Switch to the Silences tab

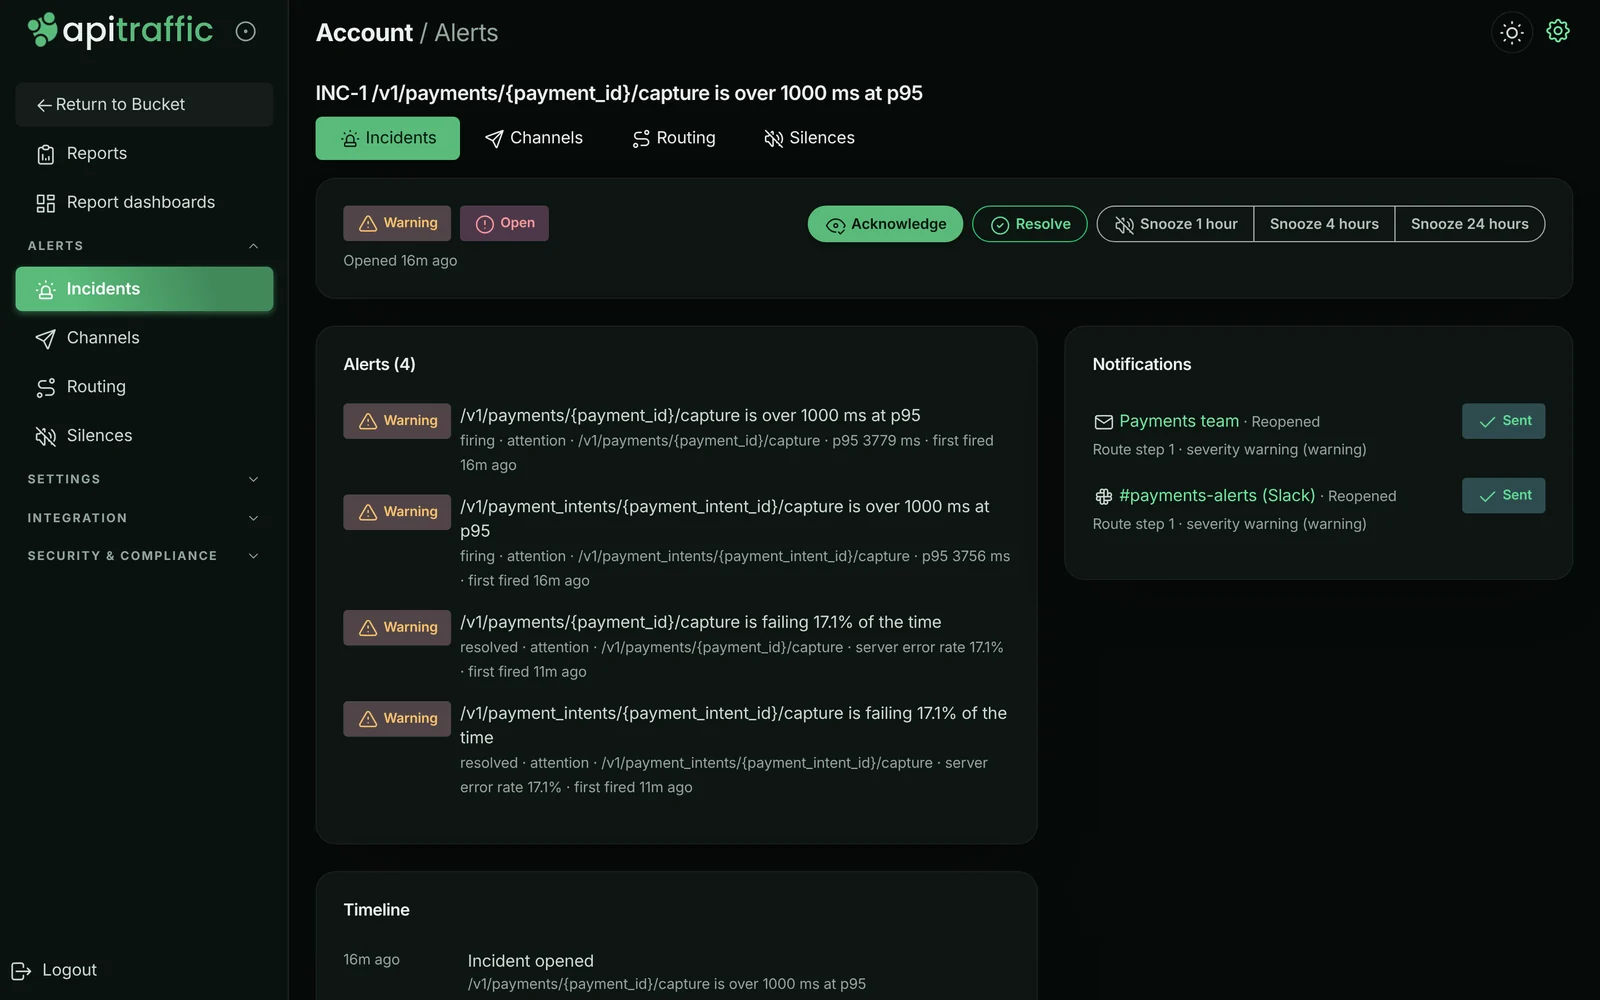[809, 138]
